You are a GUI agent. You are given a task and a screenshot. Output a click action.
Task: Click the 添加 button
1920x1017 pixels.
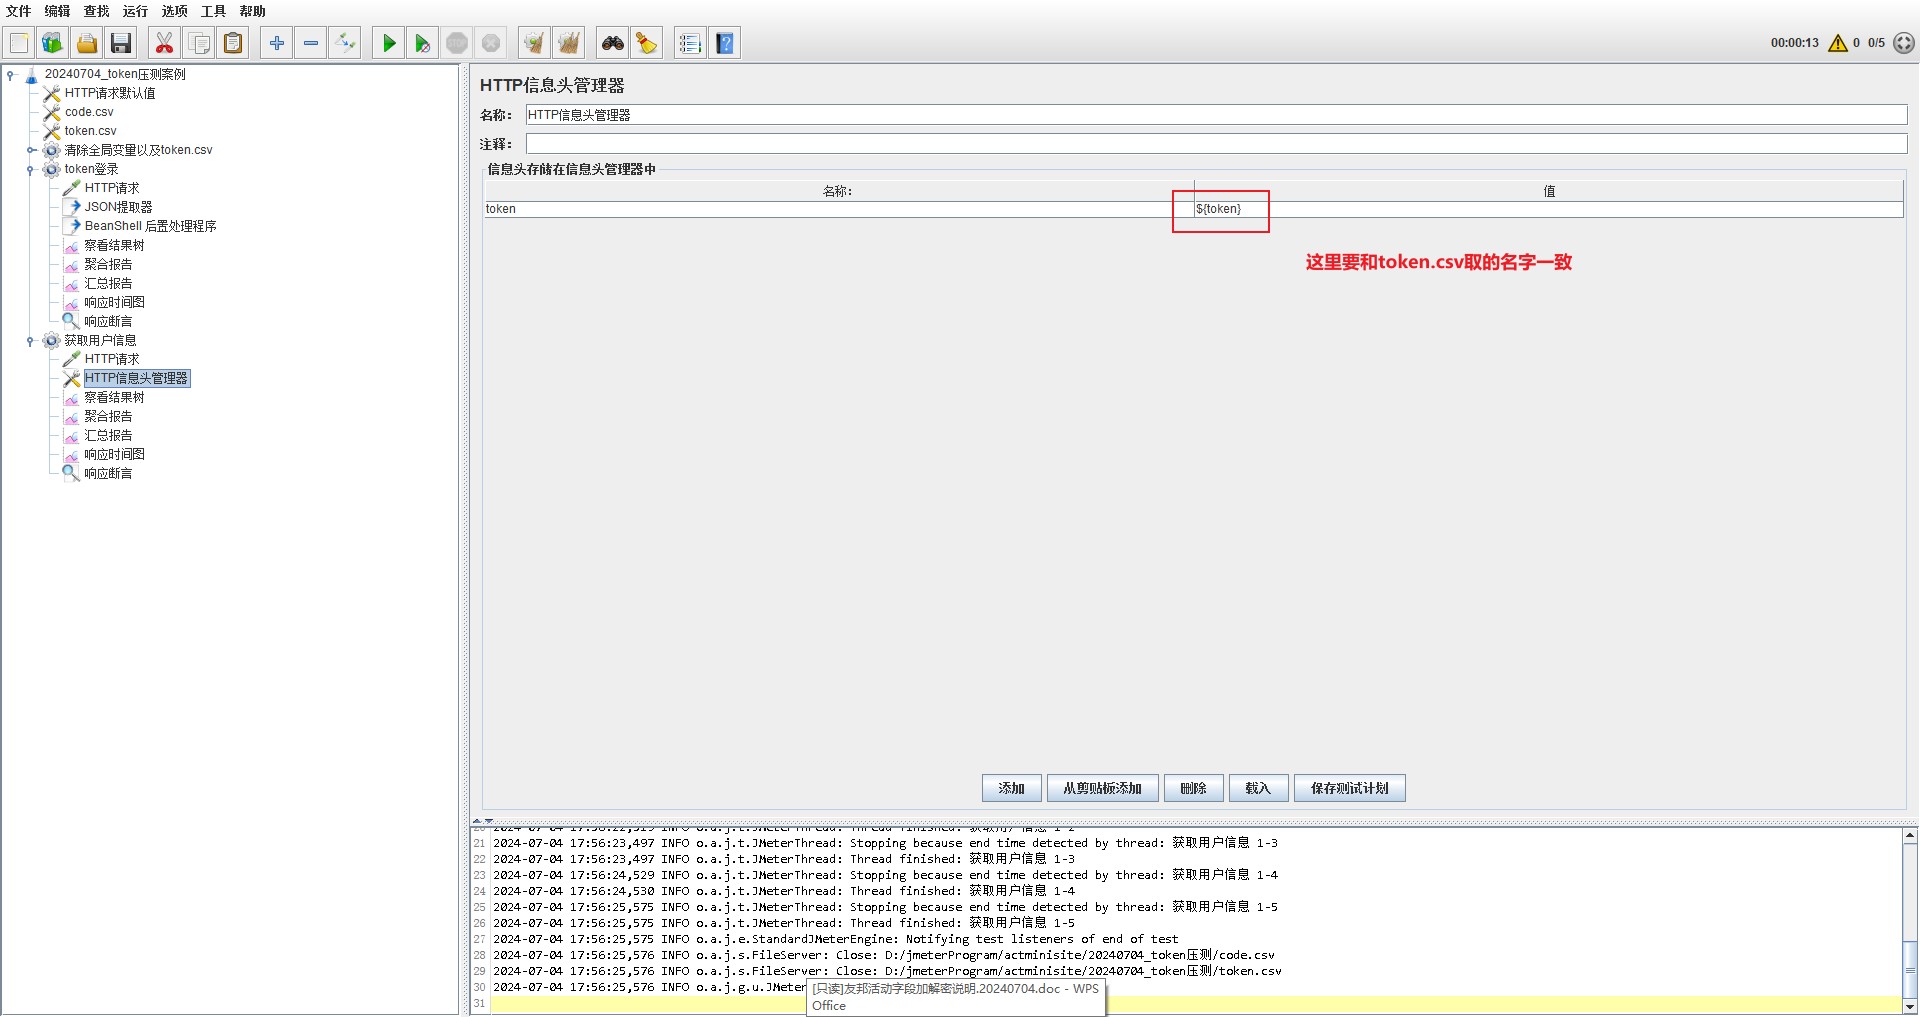(1011, 788)
